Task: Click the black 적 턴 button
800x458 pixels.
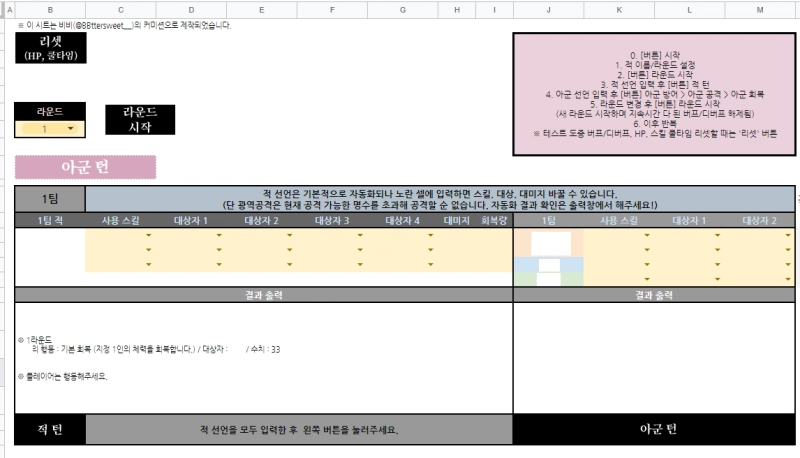Action: click(49, 429)
